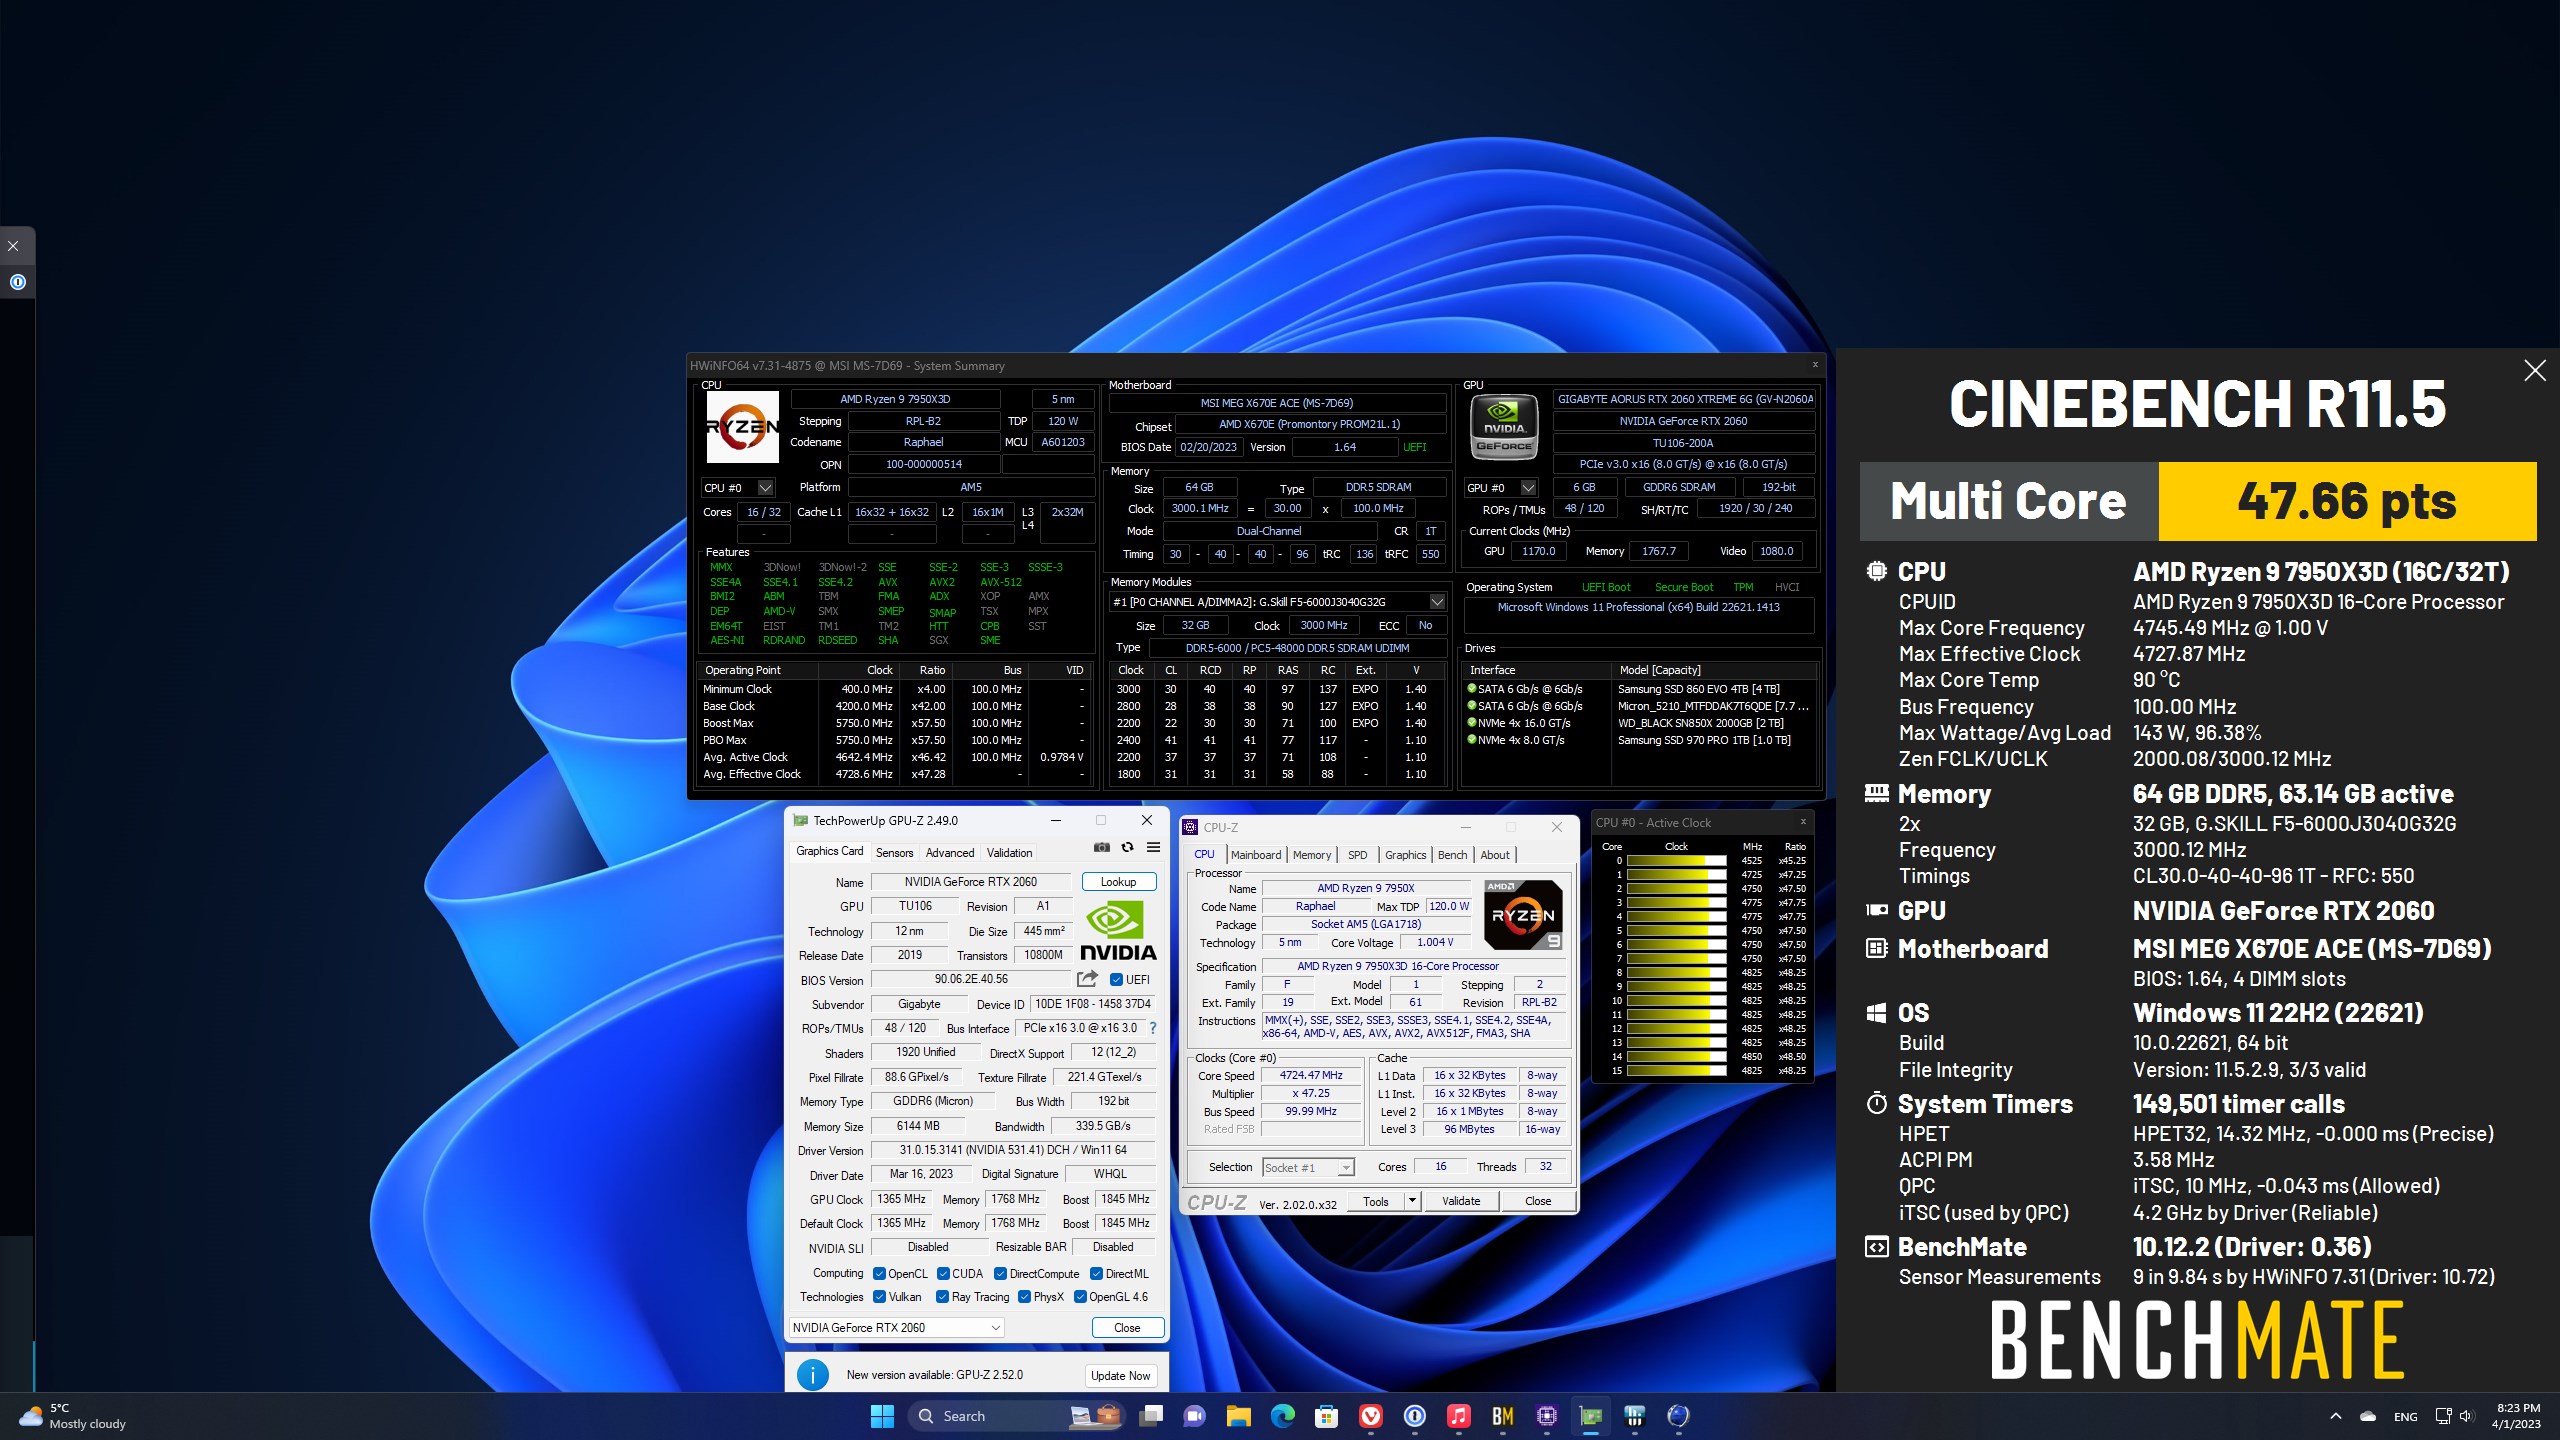
Task: Open the weather widget showing 5°C
Action: [72, 1416]
